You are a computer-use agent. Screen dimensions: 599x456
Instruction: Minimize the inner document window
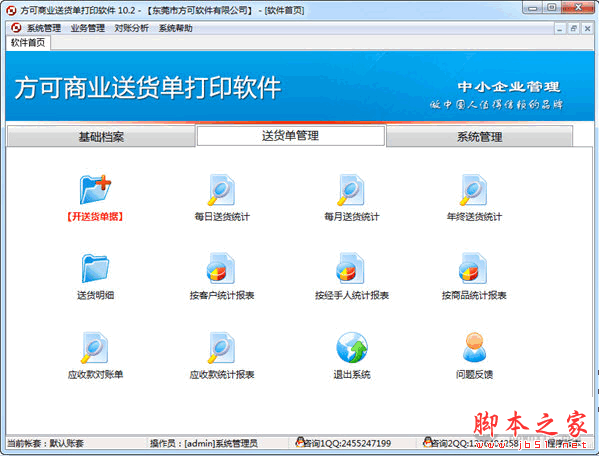[559, 29]
